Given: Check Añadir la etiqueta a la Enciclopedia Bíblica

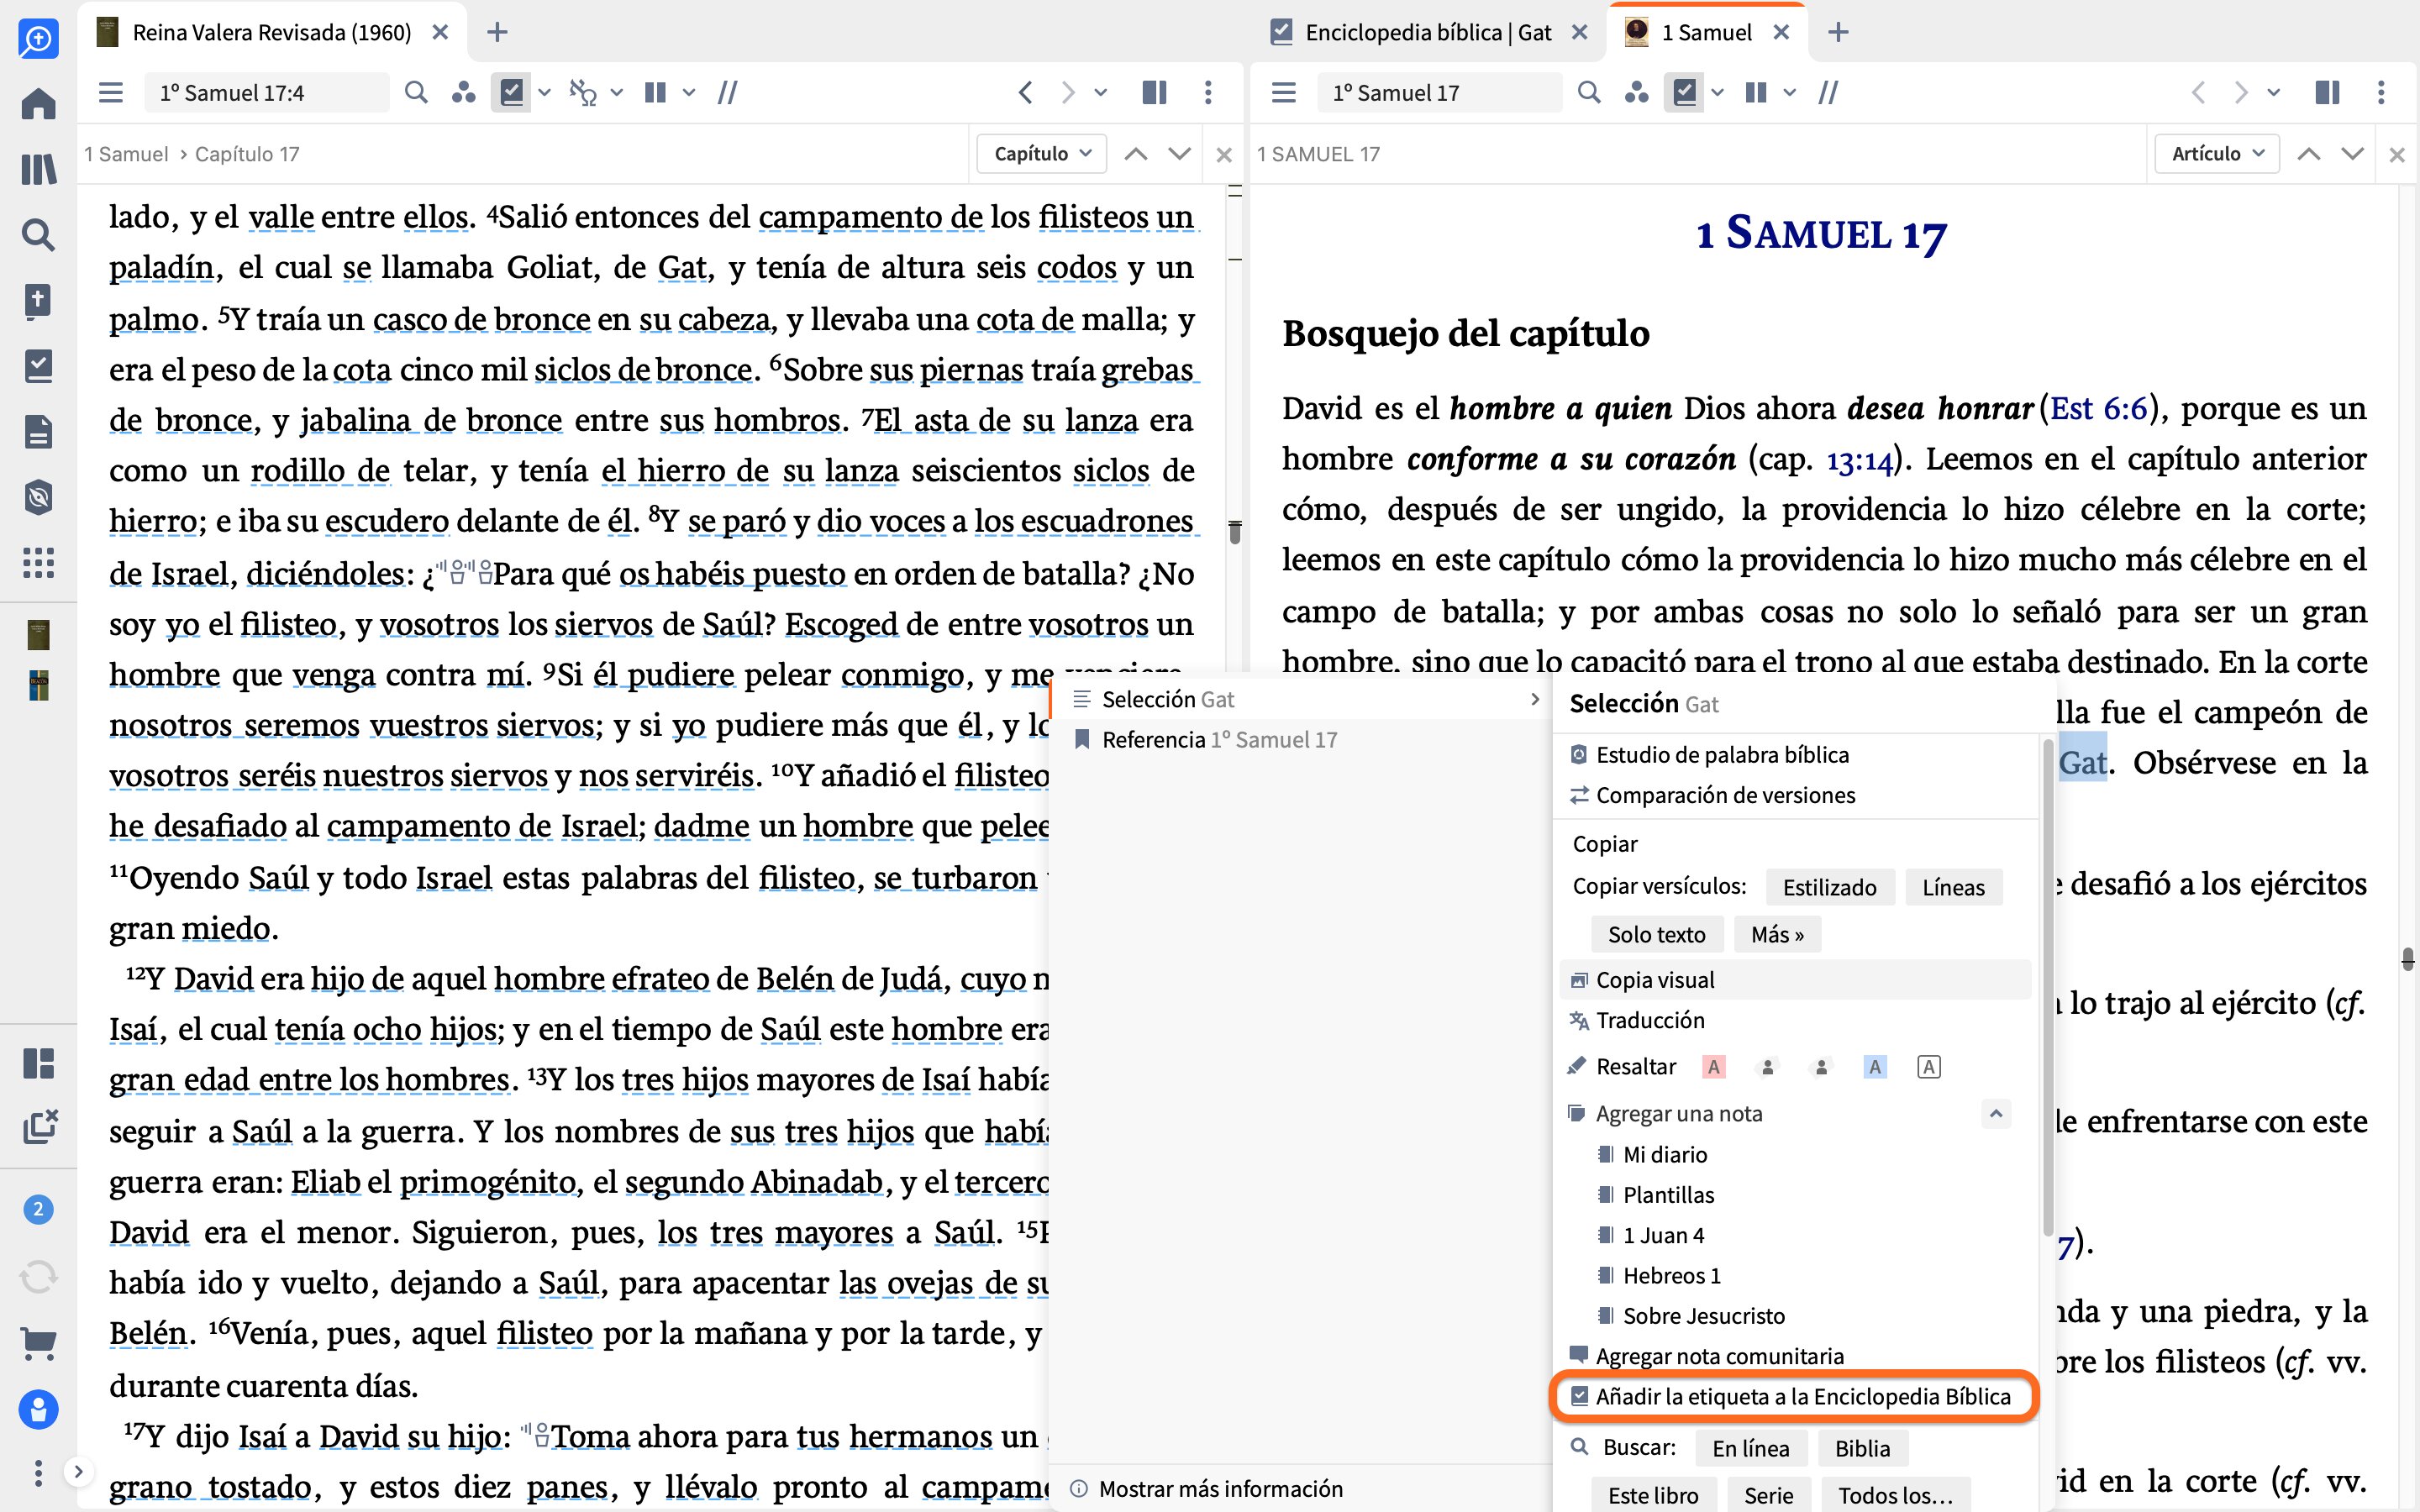Looking at the screenshot, I should [x=1794, y=1397].
